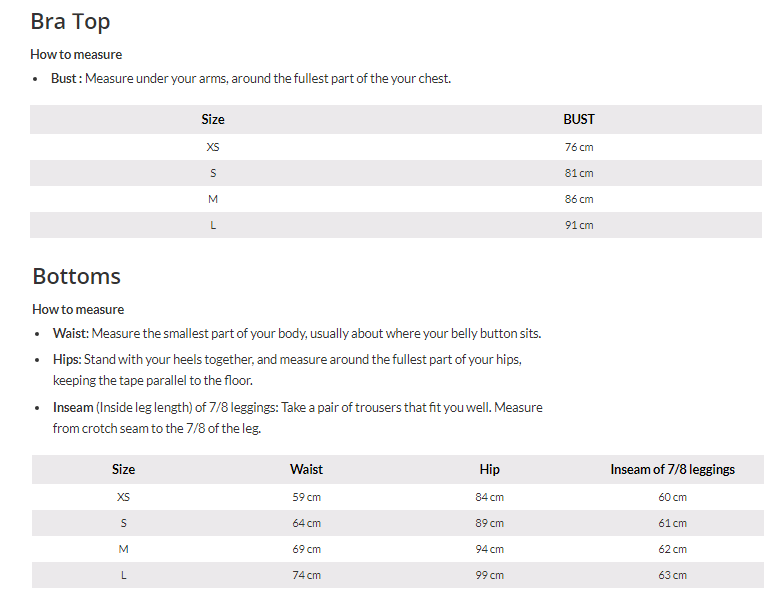This screenshot has height=605, width=780.
Task: Select the 99 cm hip value
Action: point(489,575)
